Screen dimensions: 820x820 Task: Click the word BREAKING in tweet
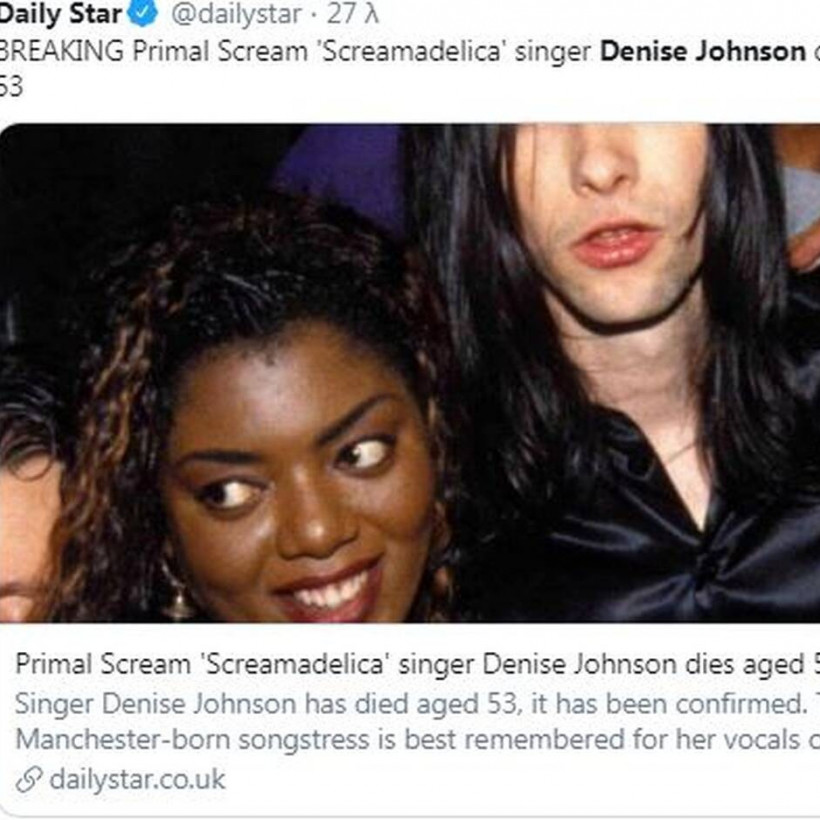(62, 51)
